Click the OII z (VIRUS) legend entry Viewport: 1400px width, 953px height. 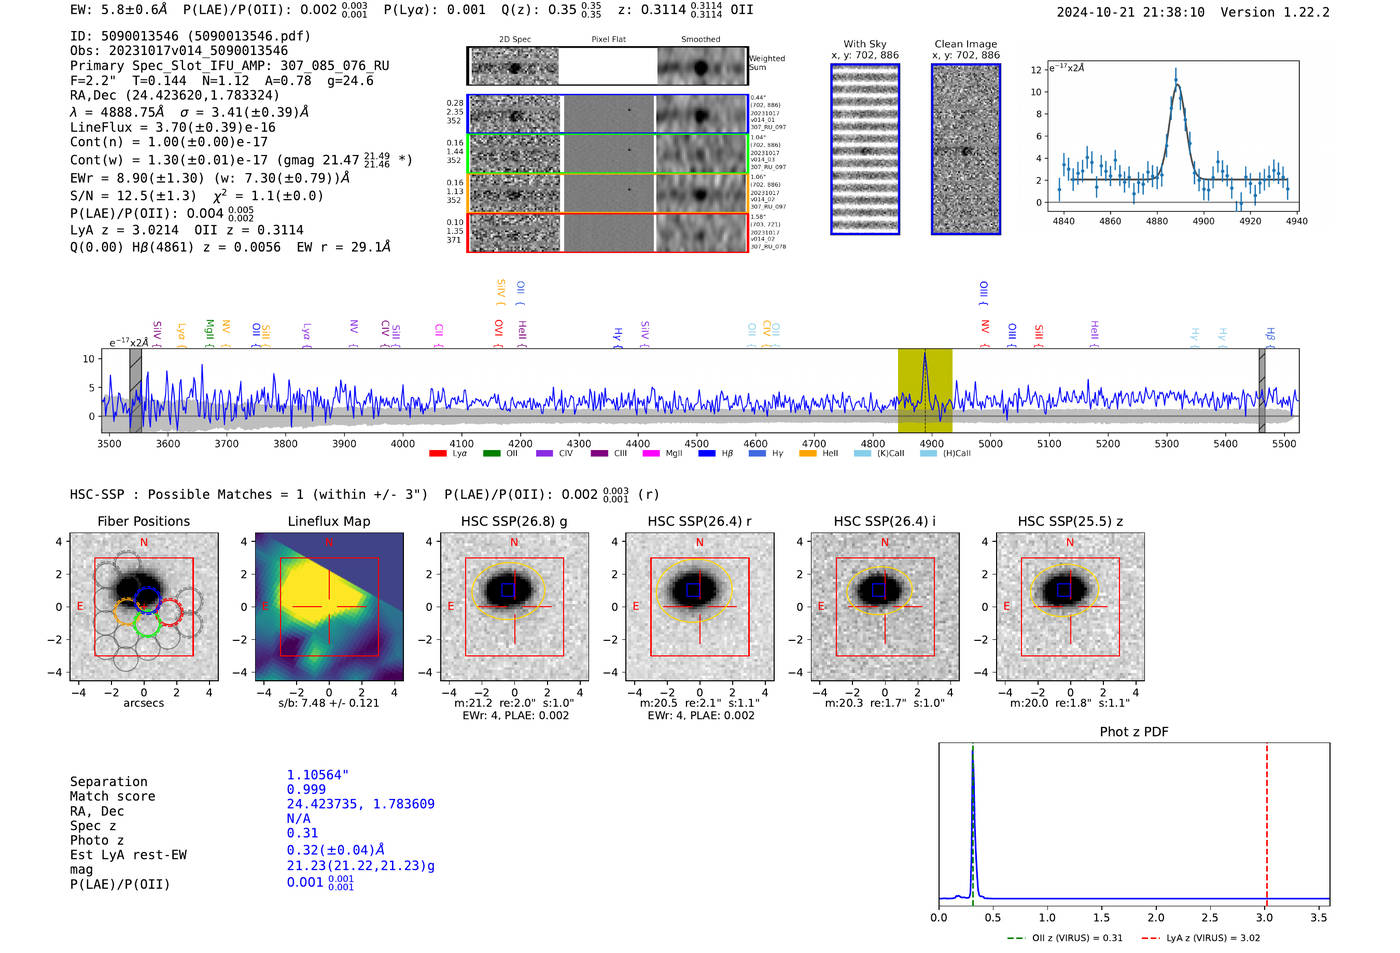(1063, 938)
